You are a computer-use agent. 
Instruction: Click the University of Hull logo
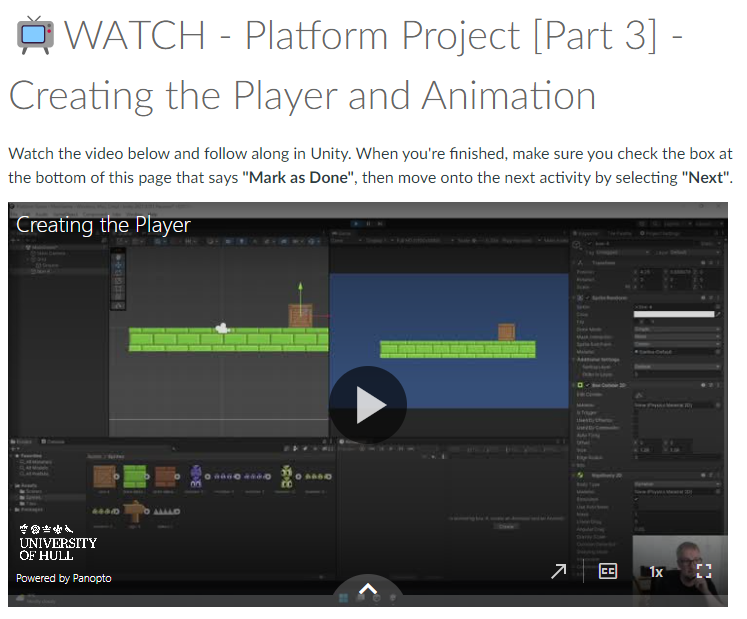click(x=58, y=540)
